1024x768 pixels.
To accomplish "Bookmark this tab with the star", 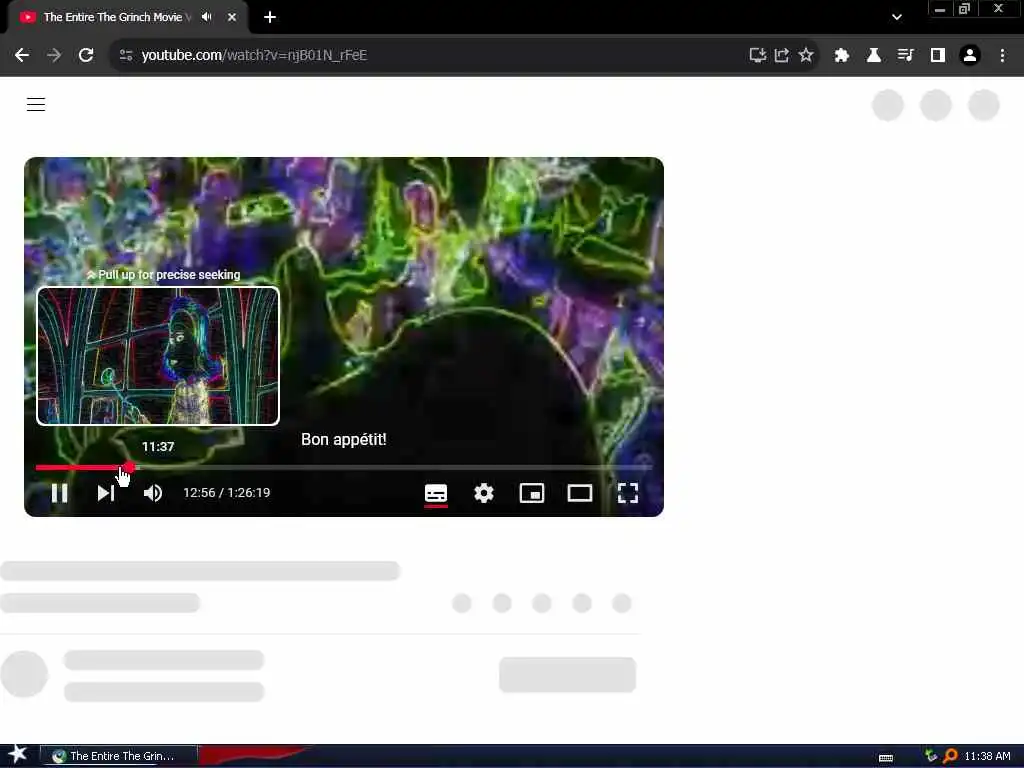I will (806, 56).
